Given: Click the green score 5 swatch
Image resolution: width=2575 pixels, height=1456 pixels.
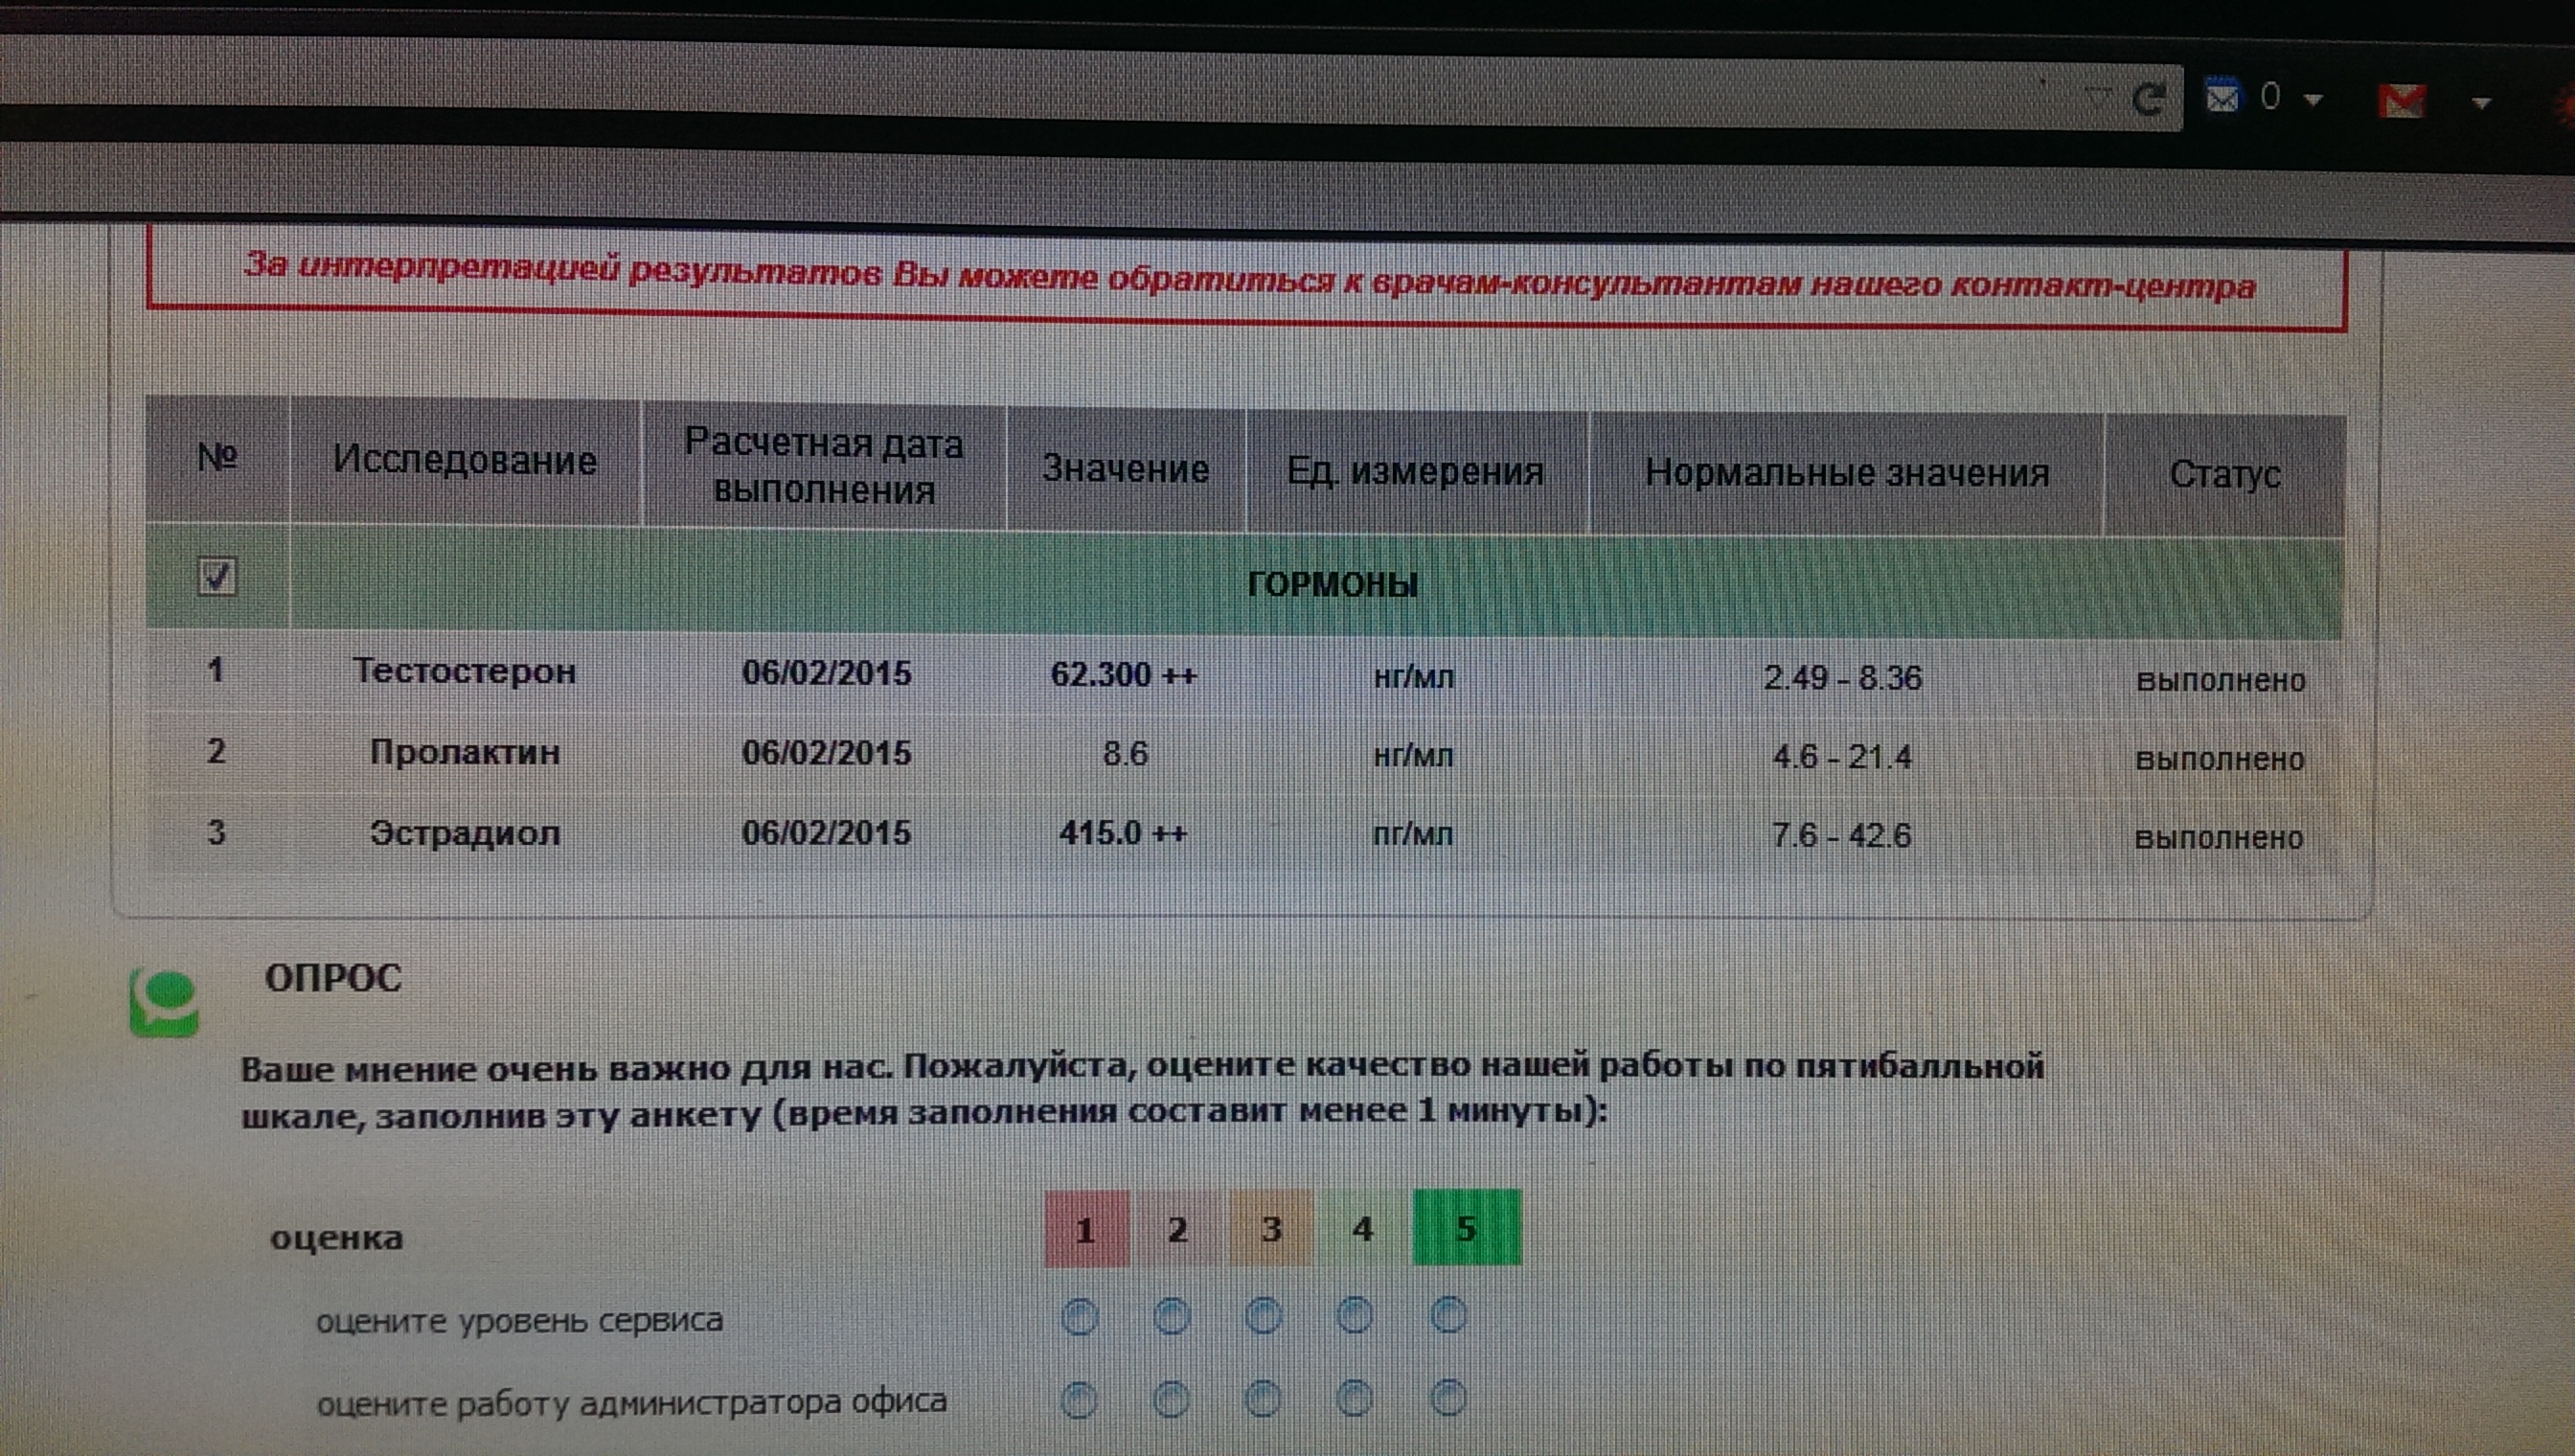Looking at the screenshot, I should pos(1466,1228).
